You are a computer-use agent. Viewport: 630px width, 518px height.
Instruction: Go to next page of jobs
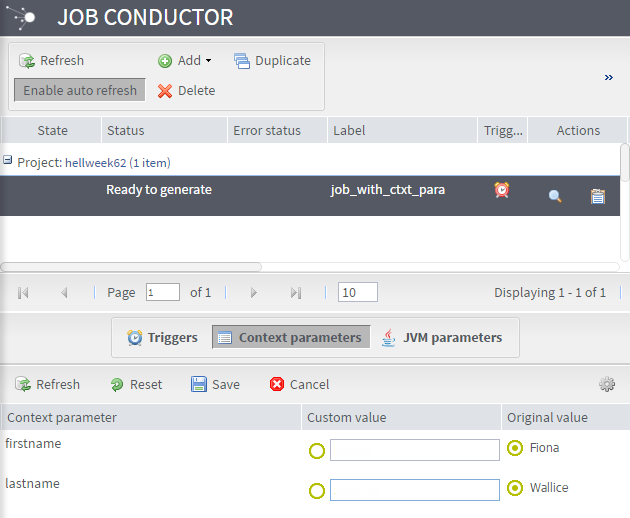pyautogui.click(x=254, y=293)
